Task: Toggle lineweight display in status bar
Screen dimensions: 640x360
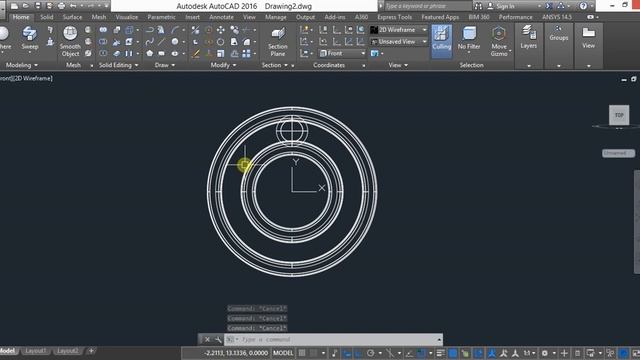Action: click(x=440, y=353)
